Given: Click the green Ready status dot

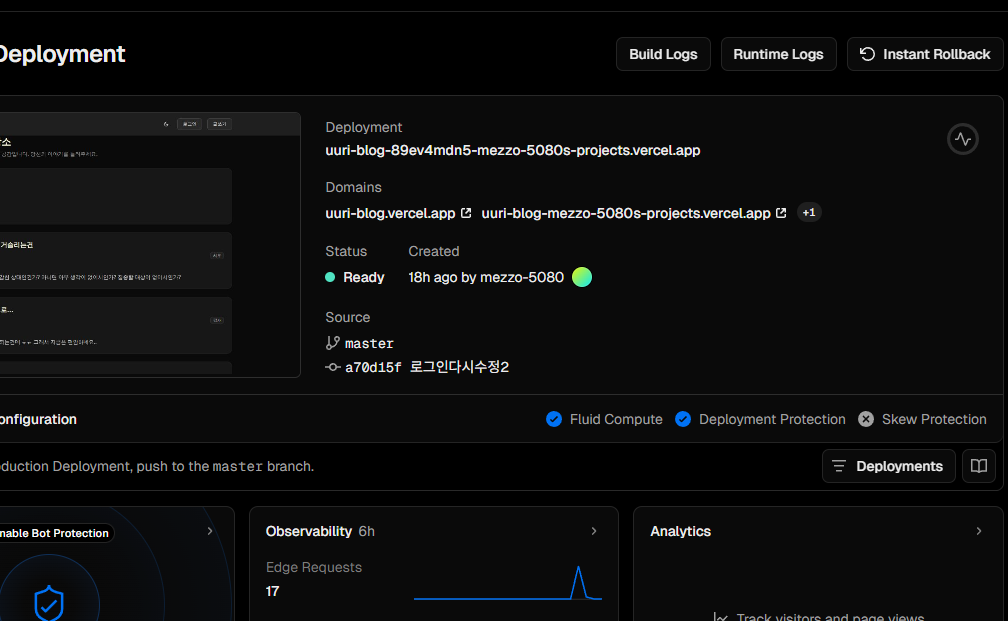Looking at the screenshot, I should click(x=330, y=277).
